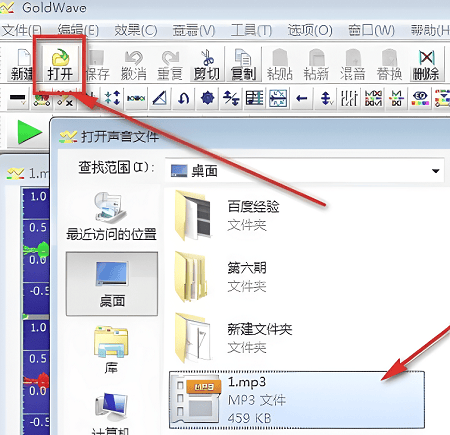Click the 粘新 paste-new toolbar icon
The height and width of the screenshot is (435, 450).
click(316, 65)
